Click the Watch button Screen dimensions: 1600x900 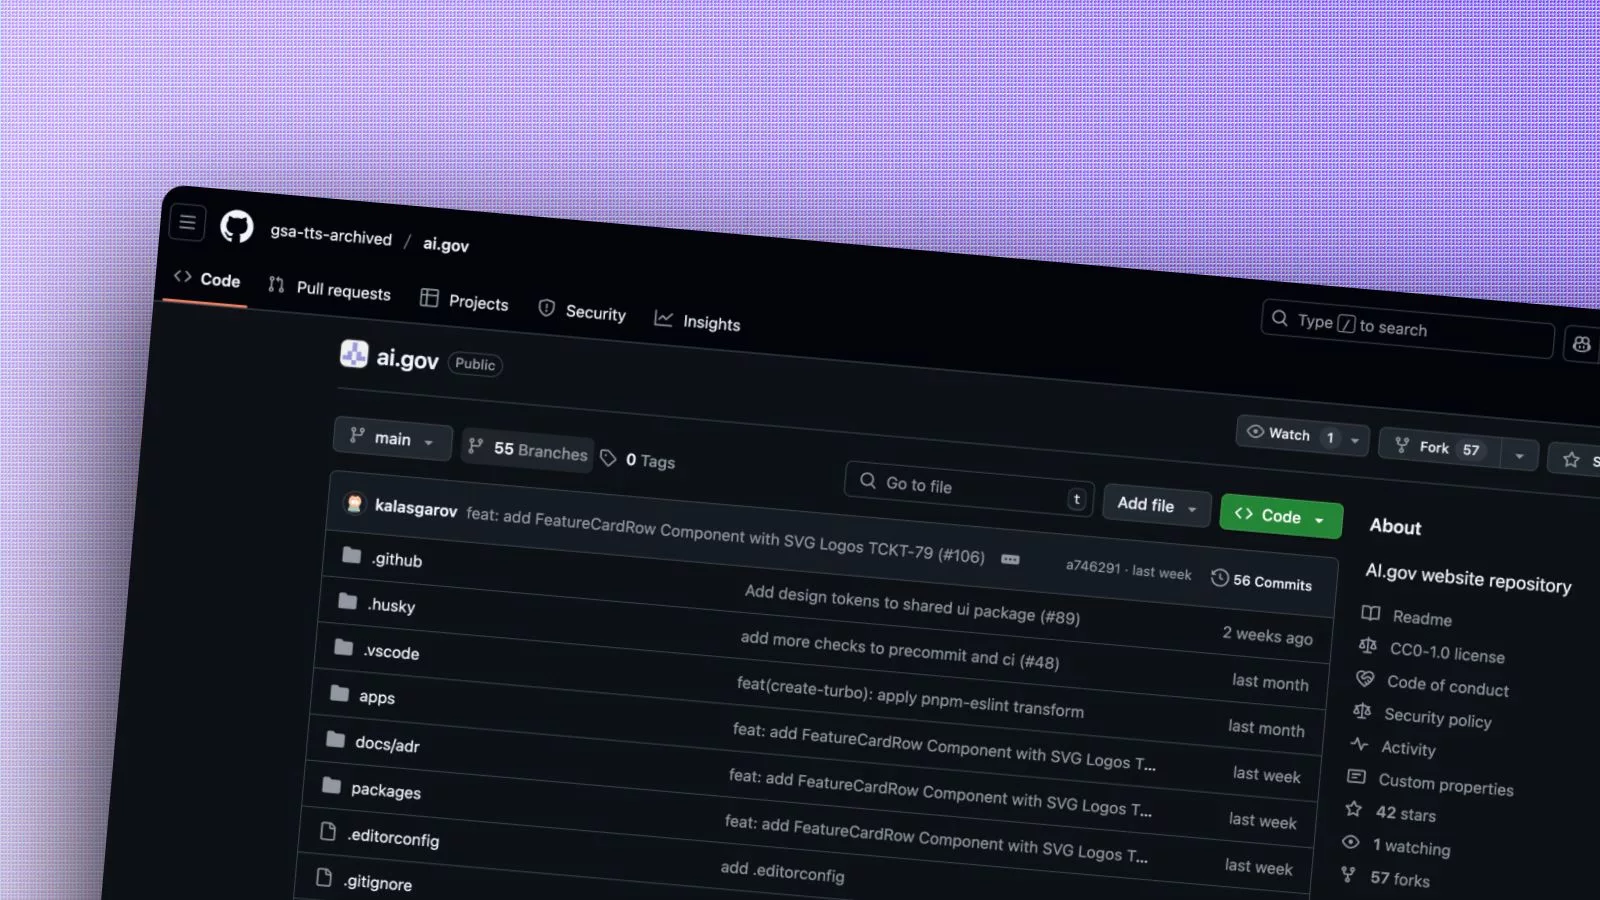[x=1290, y=433]
